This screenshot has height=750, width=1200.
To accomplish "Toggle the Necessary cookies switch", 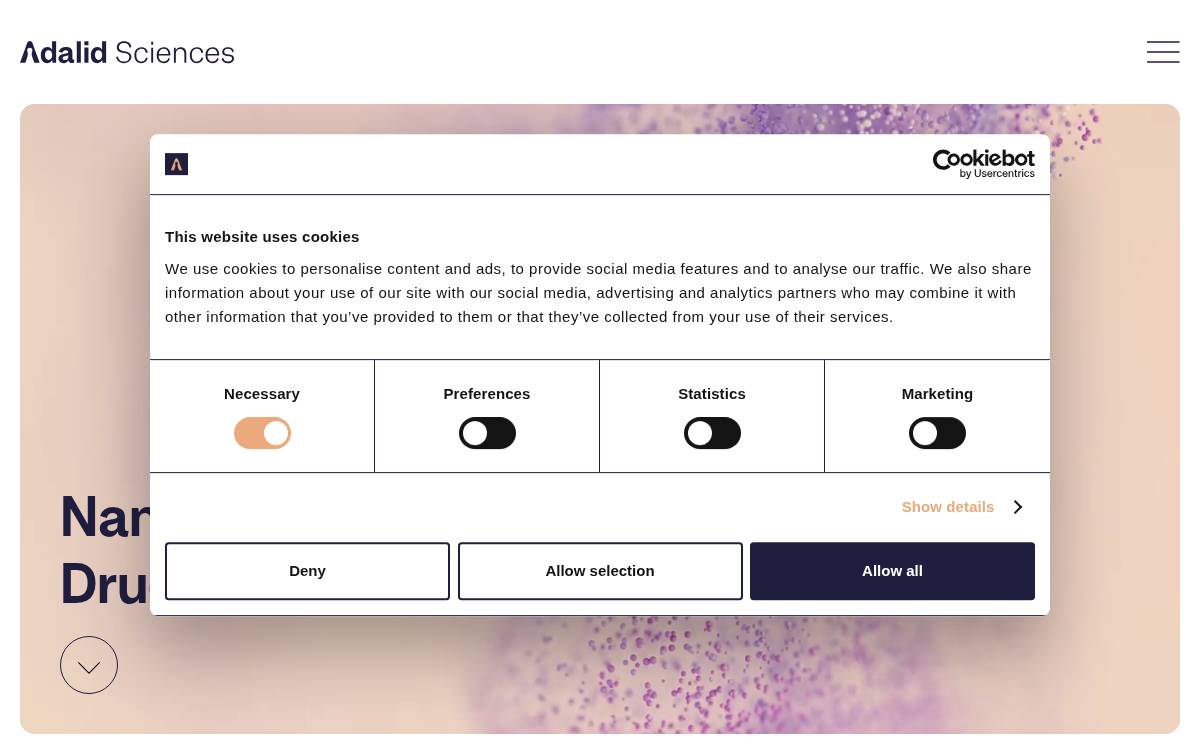I will (262, 433).
